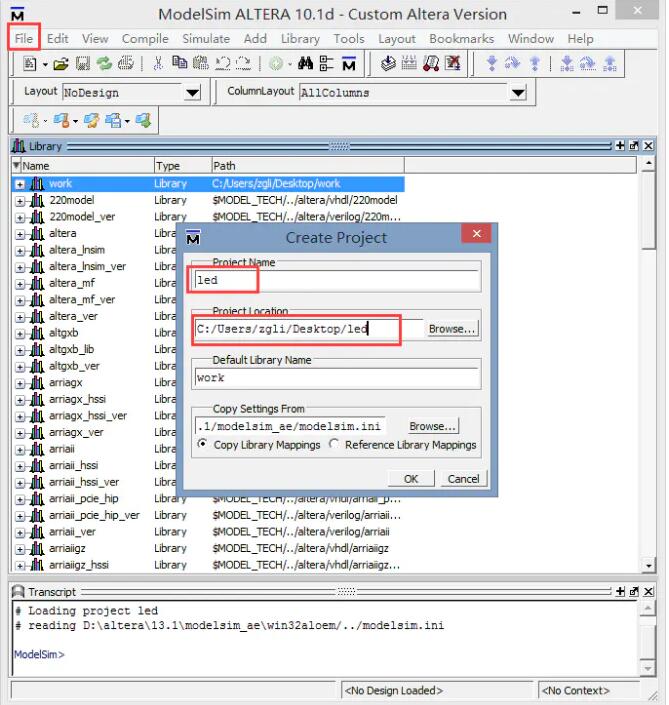Expand the work library tree node

tap(20, 184)
